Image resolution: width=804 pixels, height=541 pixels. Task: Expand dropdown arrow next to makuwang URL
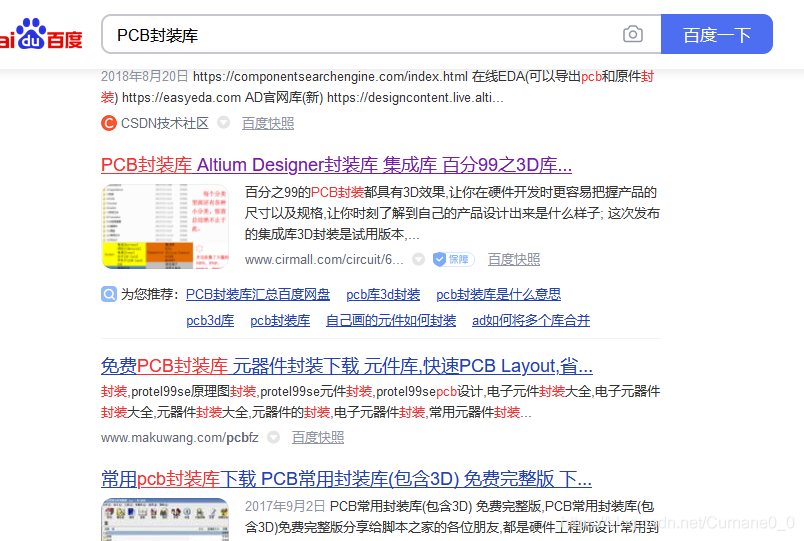[x=274, y=437]
